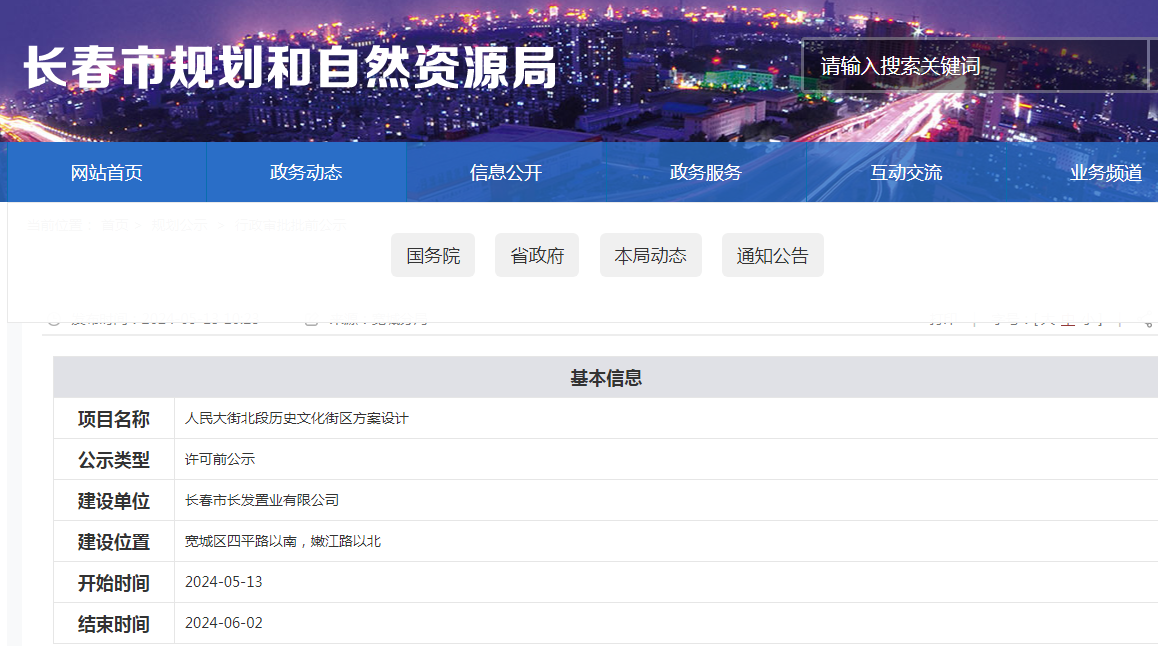Click the search button beside the keyword field
The image size is (1158, 646).
point(1153,66)
